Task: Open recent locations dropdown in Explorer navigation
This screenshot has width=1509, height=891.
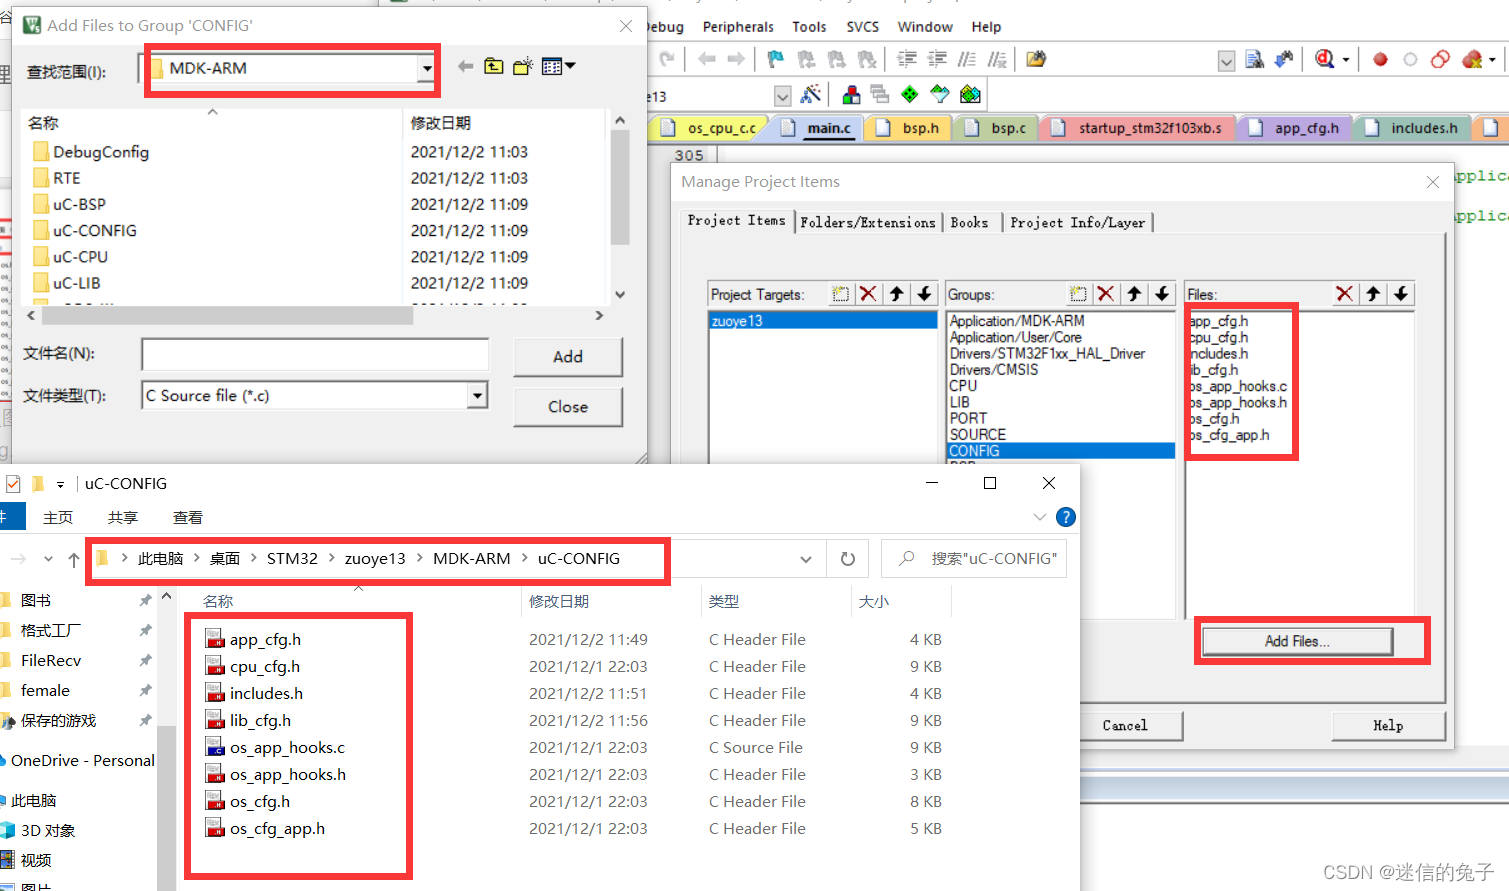Action: [48, 559]
